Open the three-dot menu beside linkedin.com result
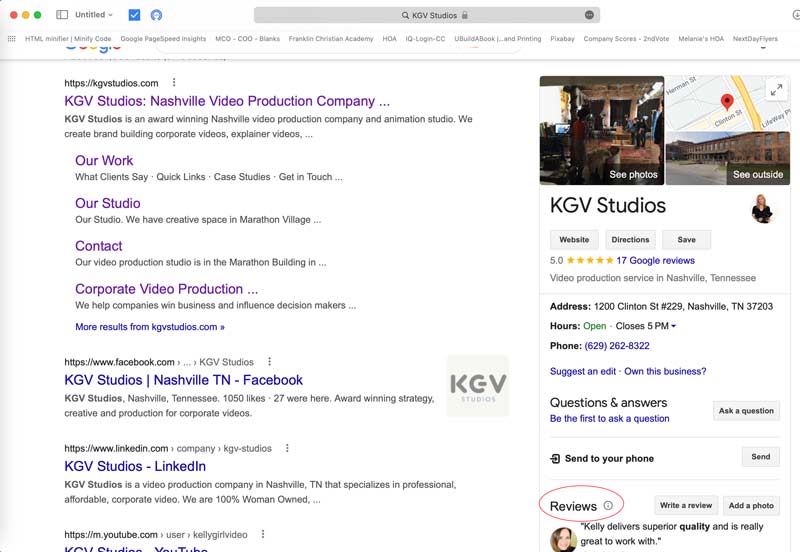The image size is (800, 552). point(287,449)
